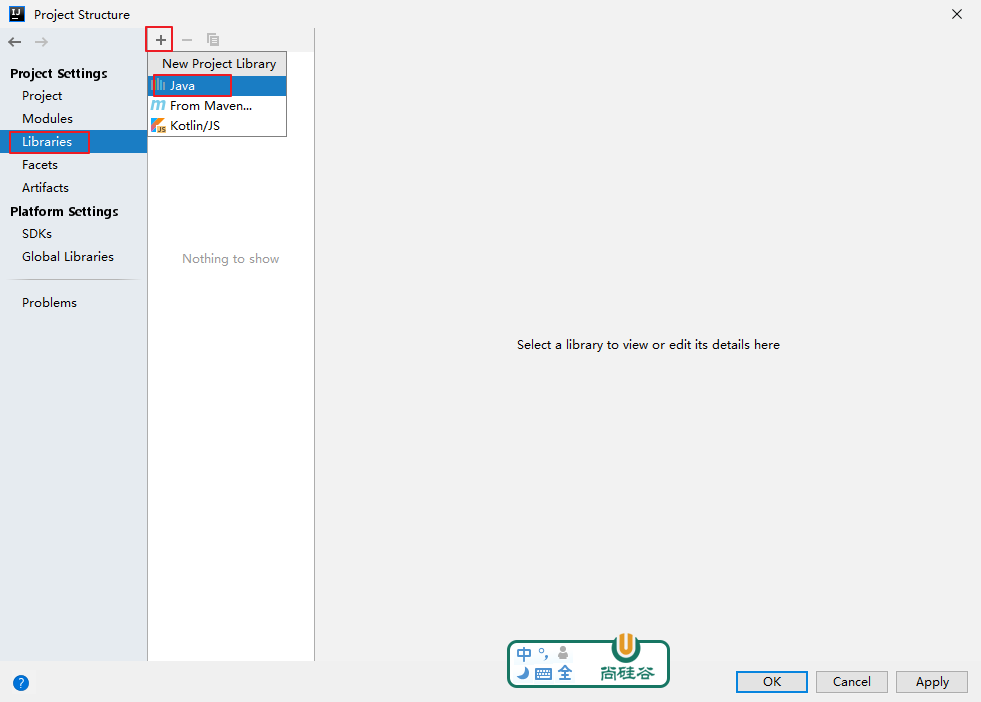Image resolution: width=981 pixels, height=702 pixels.
Task: Click the Apply button
Action: coord(932,682)
